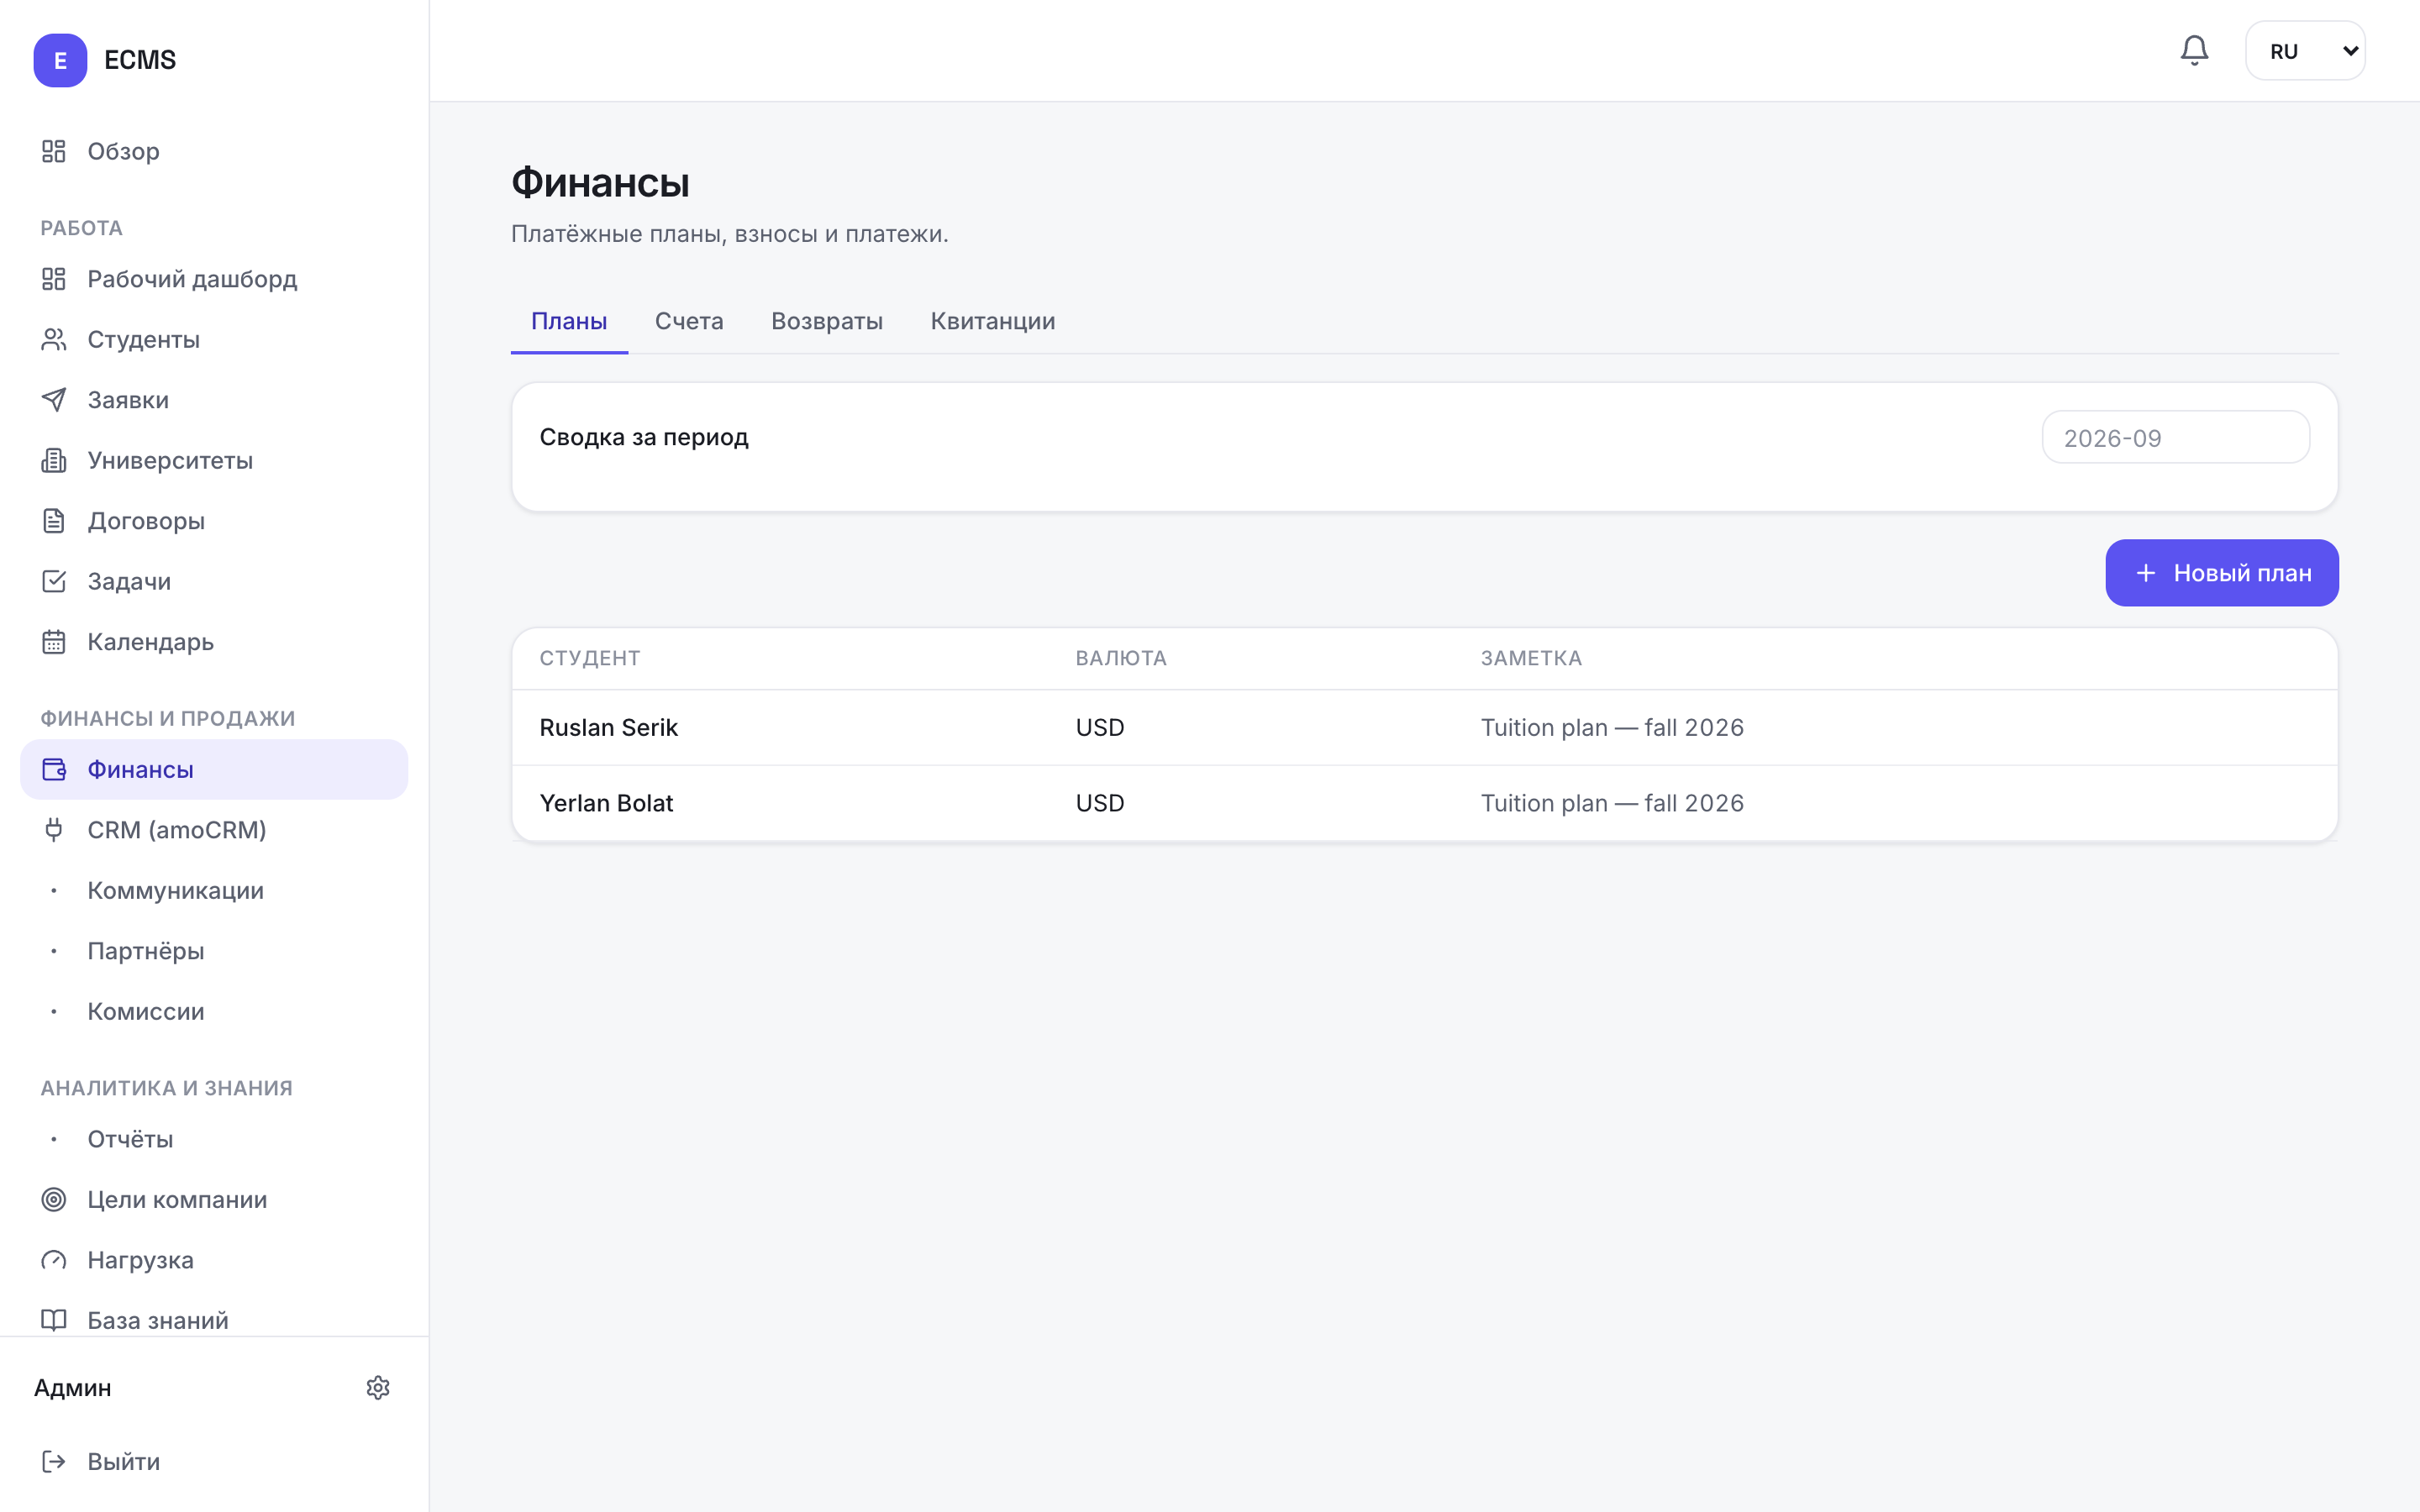The height and width of the screenshot is (1512, 2420).
Task: Open Комиссии in sidebar
Action: pos(214,1012)
